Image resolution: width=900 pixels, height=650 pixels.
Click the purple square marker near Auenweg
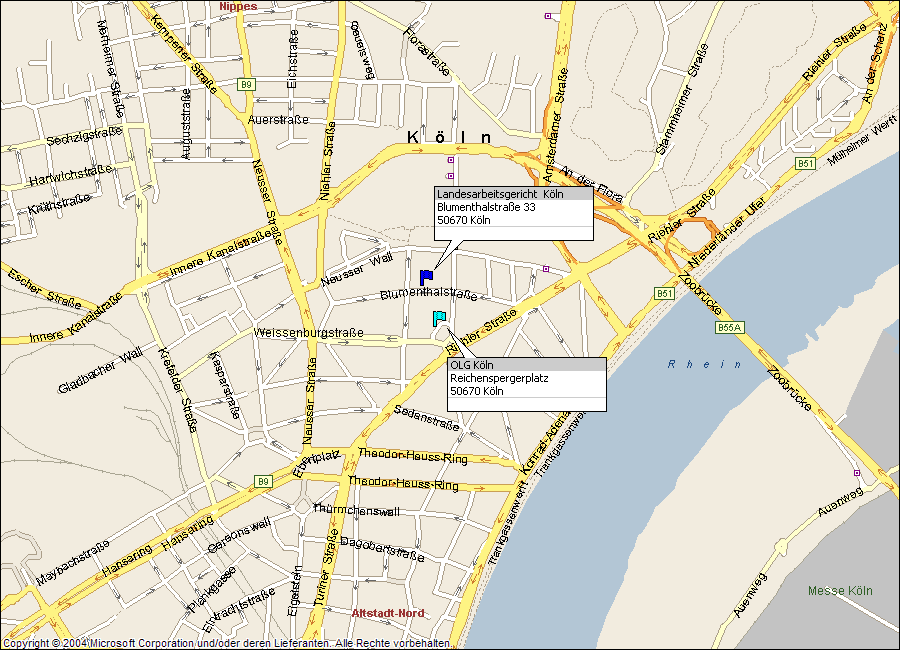tap(856, 472)
